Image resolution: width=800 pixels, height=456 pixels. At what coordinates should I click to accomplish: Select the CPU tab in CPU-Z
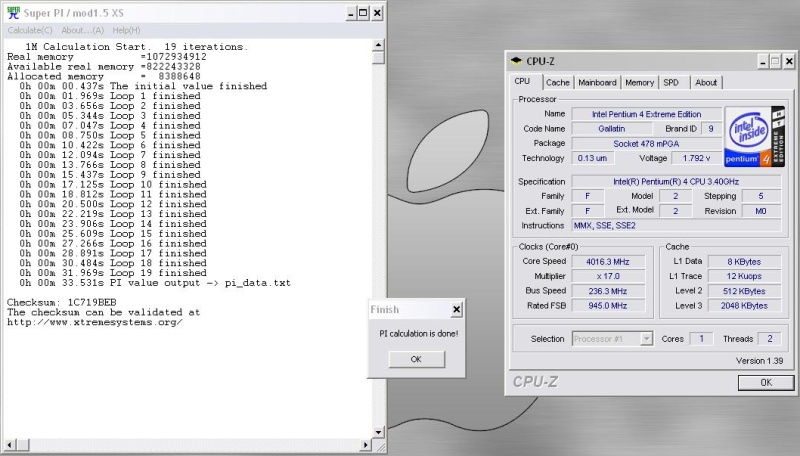[522, 82]
